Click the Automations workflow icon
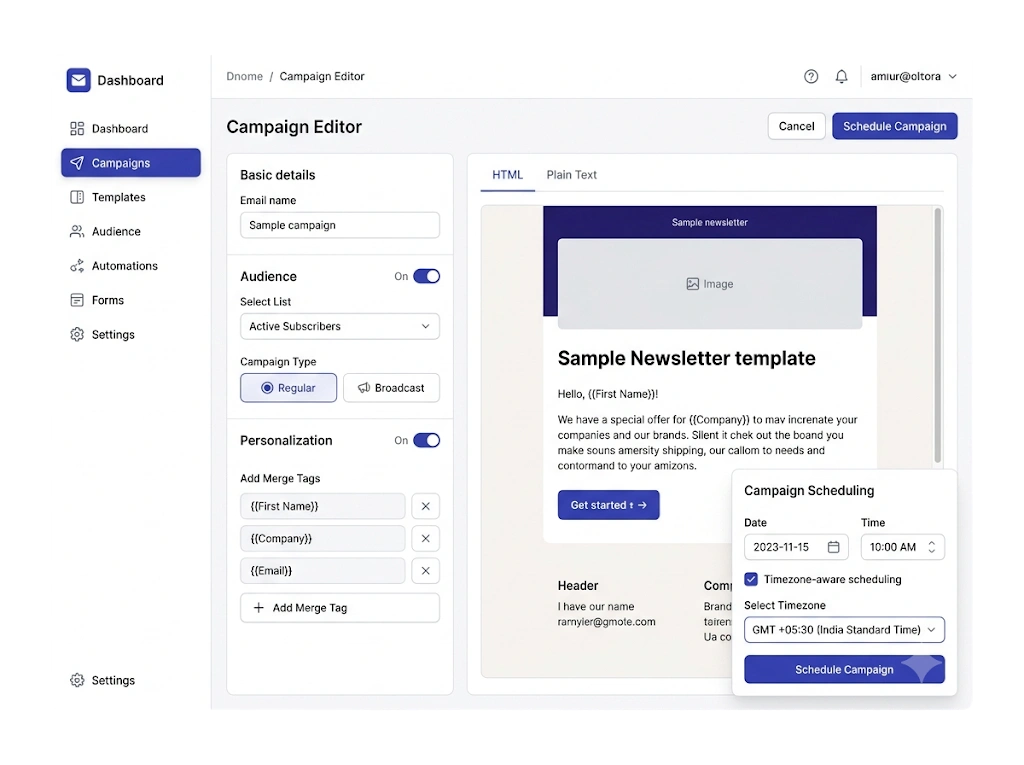The height and width of the screenshot is (765, 1024). [77, 266]
